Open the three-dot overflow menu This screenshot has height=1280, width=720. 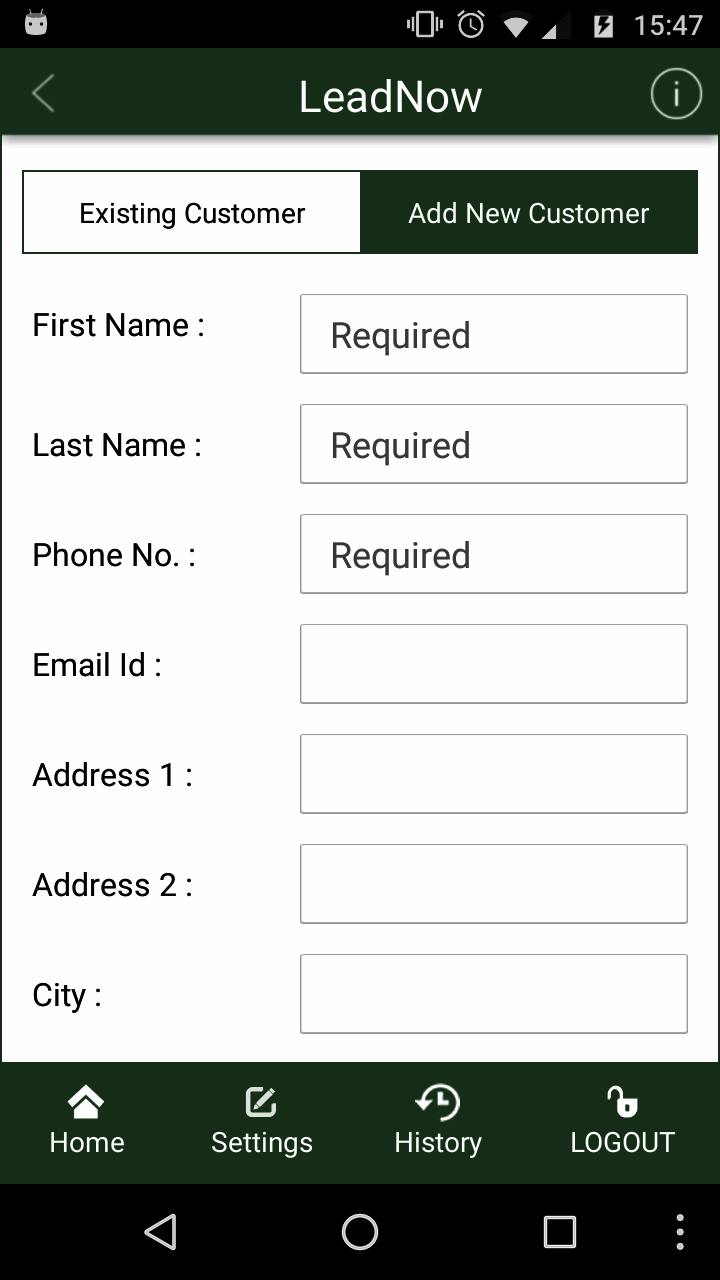point(680,1232)
